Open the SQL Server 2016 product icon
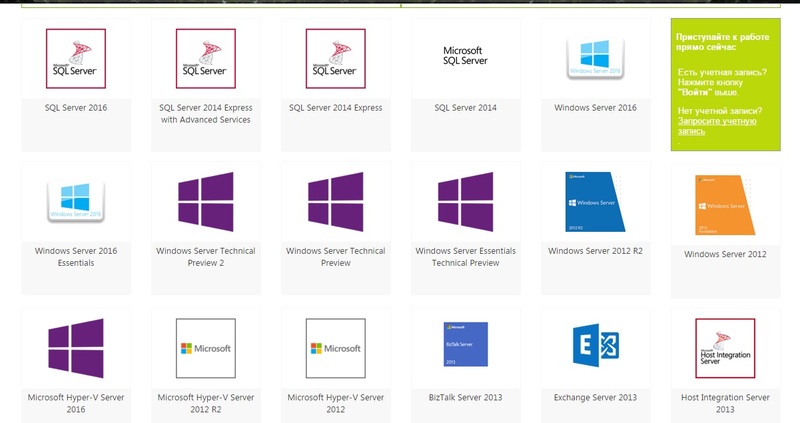Image resolution: width=800 pixels, height=423 pixels. pyautogui.click(x=76, y=59)
